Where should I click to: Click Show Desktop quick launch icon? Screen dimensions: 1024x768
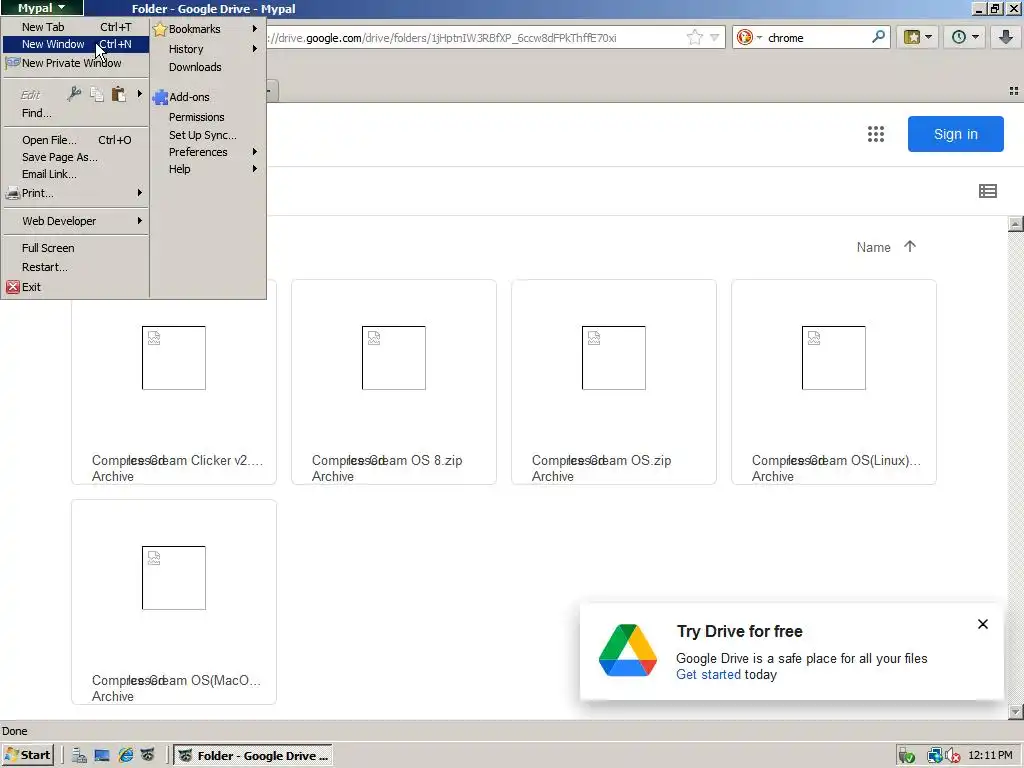coord(102,756)
